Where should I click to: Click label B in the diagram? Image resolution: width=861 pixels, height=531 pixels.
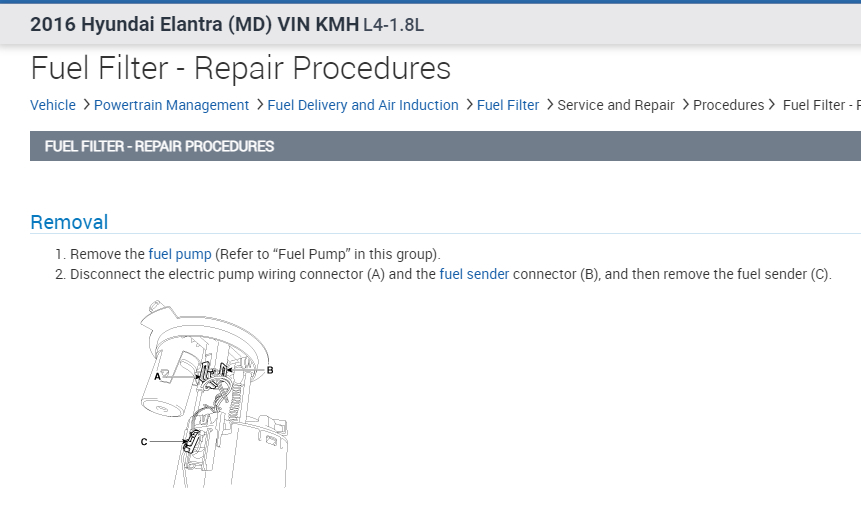pos(270,370)
